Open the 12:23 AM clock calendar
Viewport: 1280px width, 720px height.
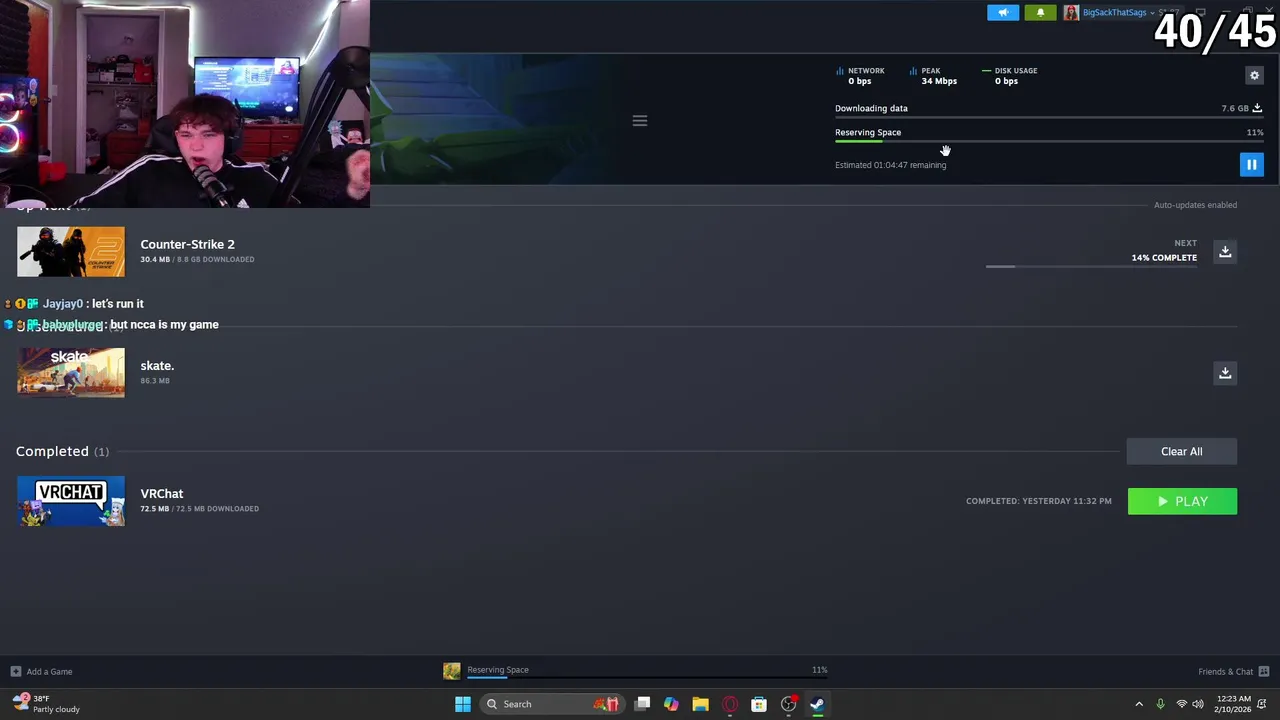(x=1233, y=704)
